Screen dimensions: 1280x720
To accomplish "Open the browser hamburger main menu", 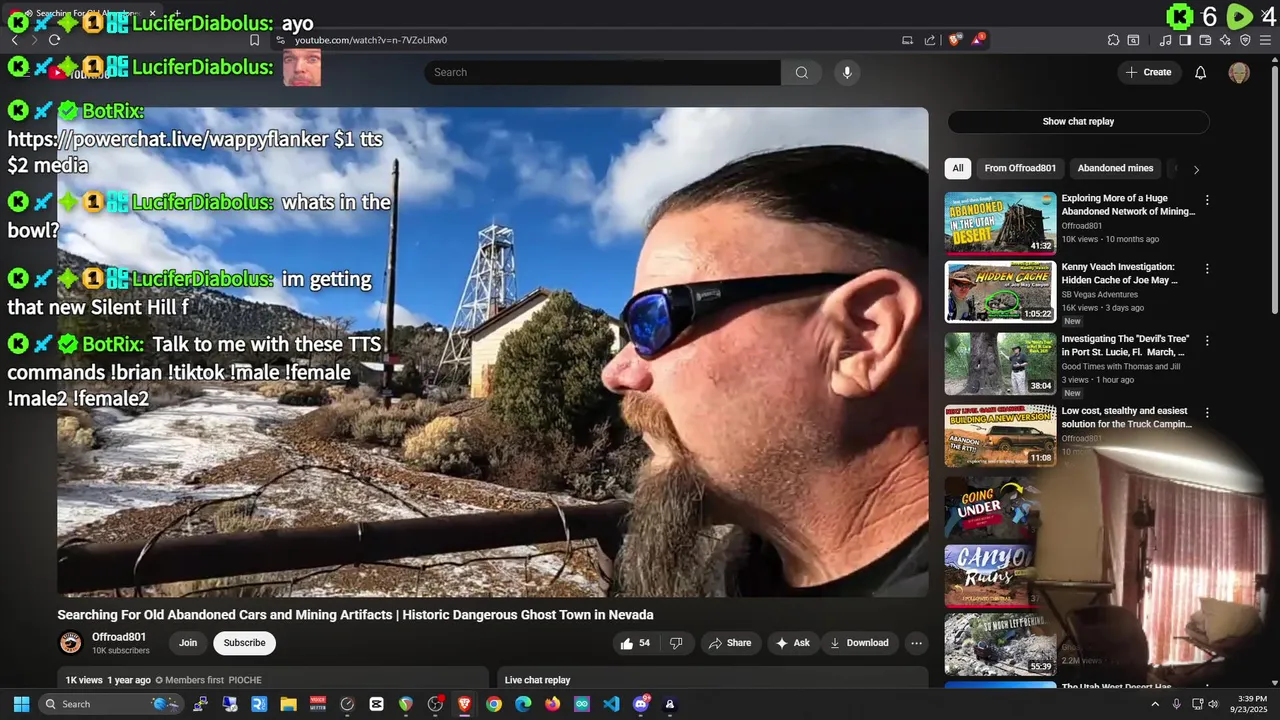I will pyautogui.click(x=1266, y=40).
